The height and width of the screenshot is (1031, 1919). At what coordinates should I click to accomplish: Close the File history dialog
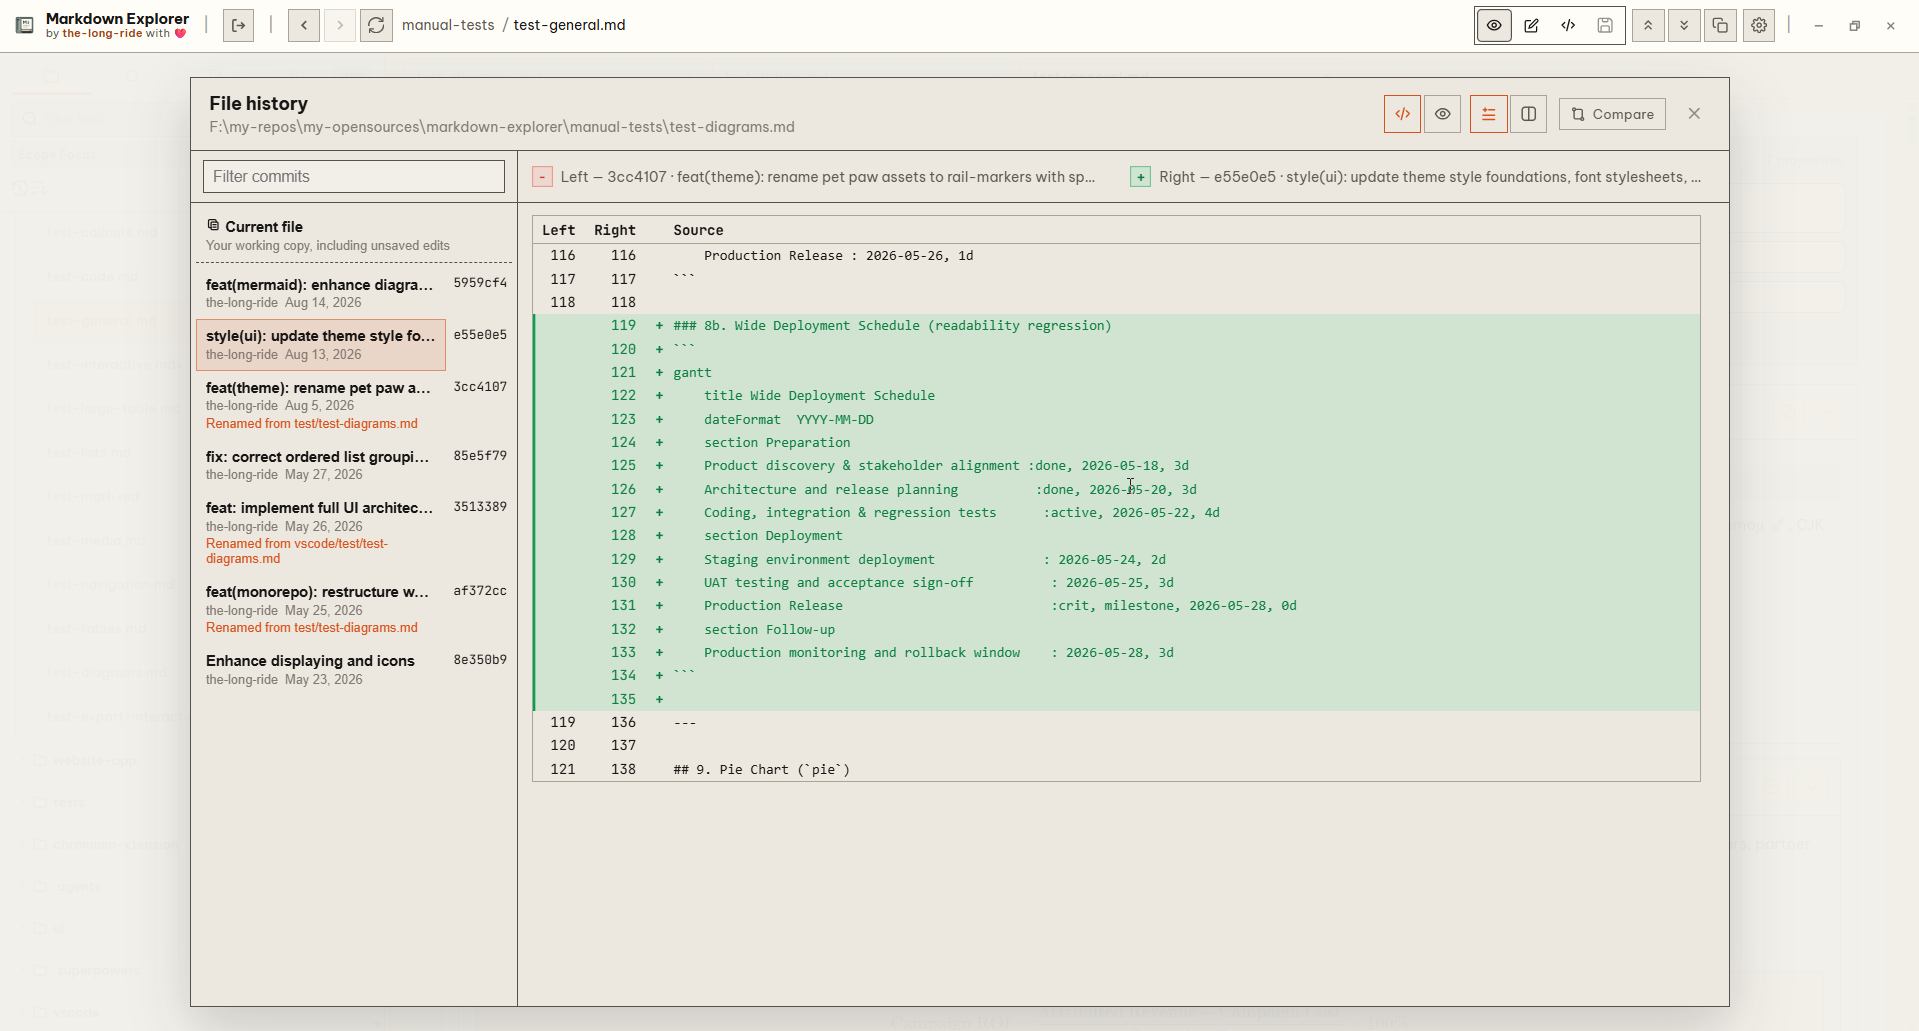click(1694, 114)
